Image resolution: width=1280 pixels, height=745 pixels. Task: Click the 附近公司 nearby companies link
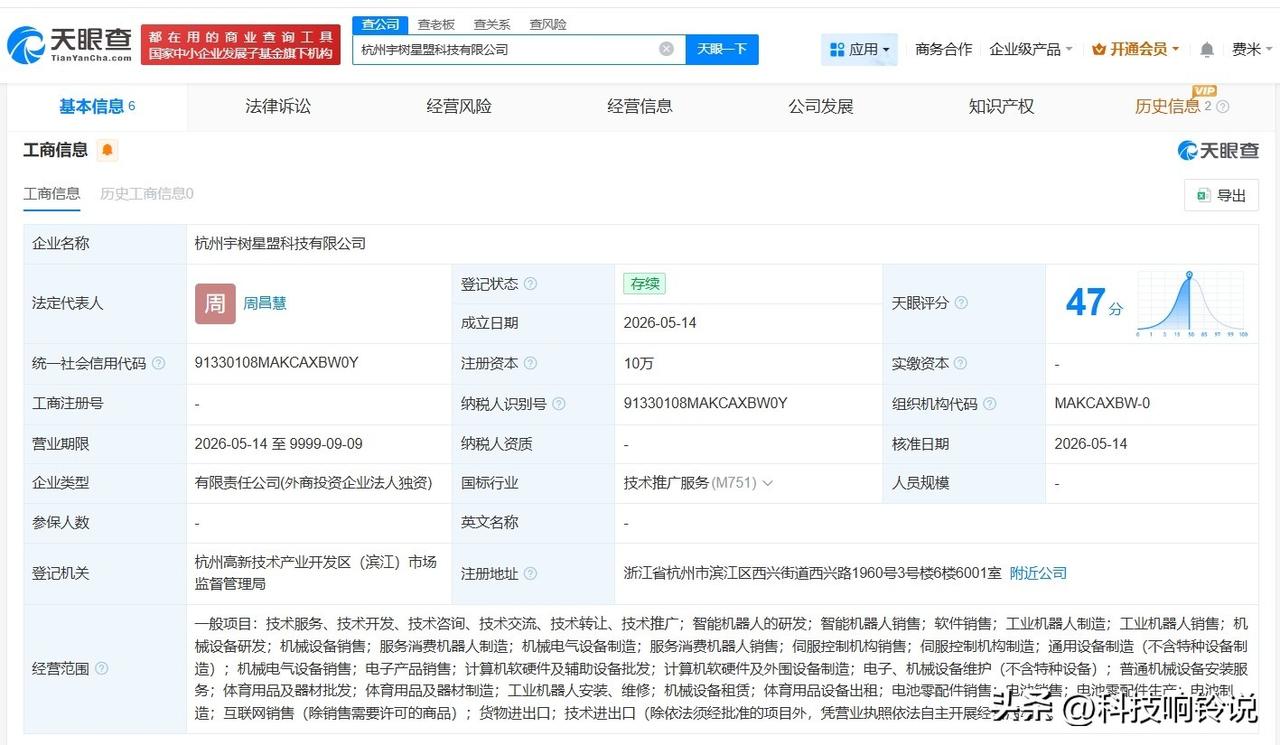pyautogui.click(x=1038, y=574)
